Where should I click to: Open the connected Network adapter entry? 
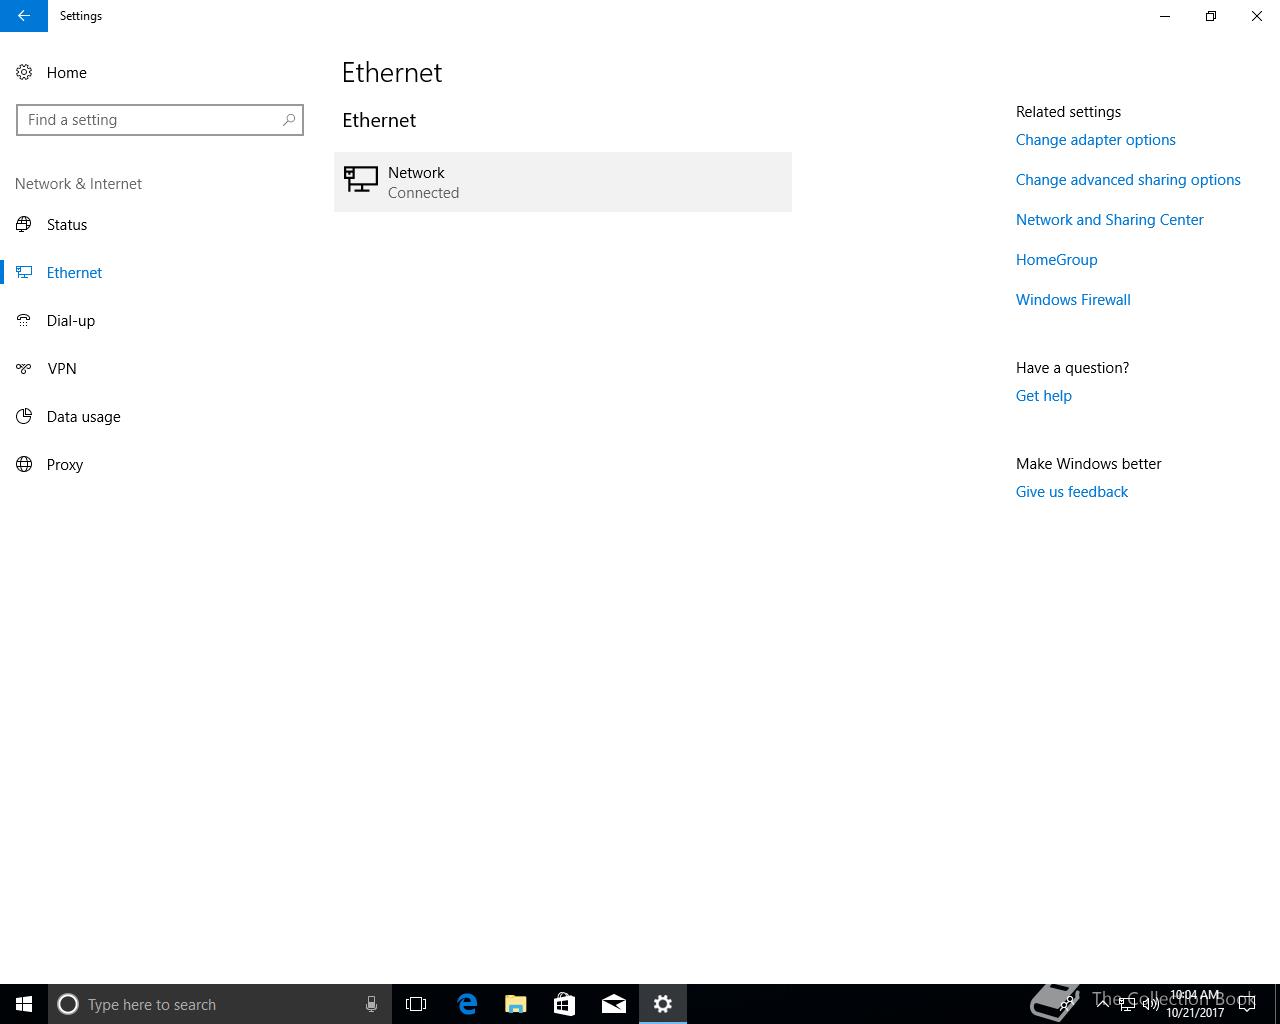click(563, 182)
